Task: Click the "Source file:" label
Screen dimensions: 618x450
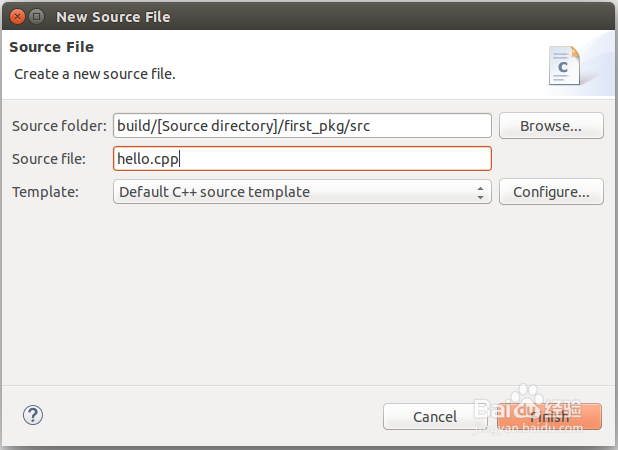Action: pyautogui.click(x=49, y=159)
